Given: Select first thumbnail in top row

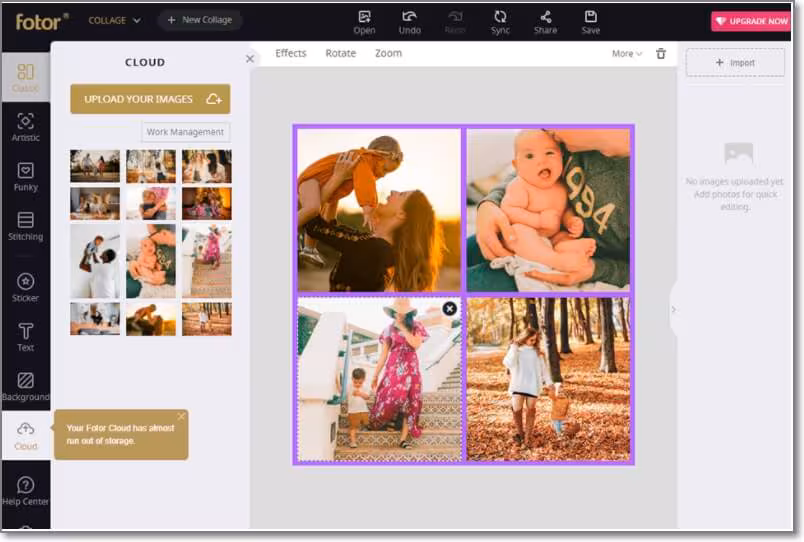Looking at the screenshot, I should click(x=95, y=166).
